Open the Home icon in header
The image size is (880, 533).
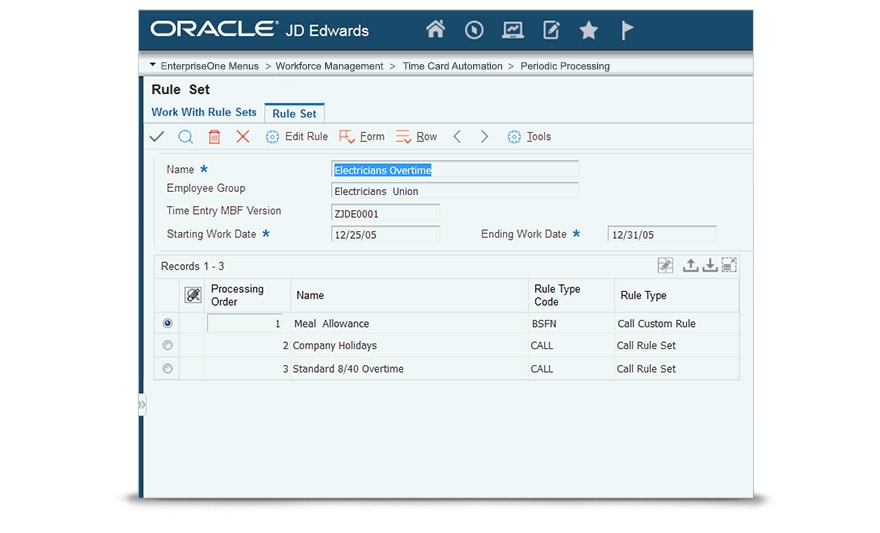click(x=435, y=29)
